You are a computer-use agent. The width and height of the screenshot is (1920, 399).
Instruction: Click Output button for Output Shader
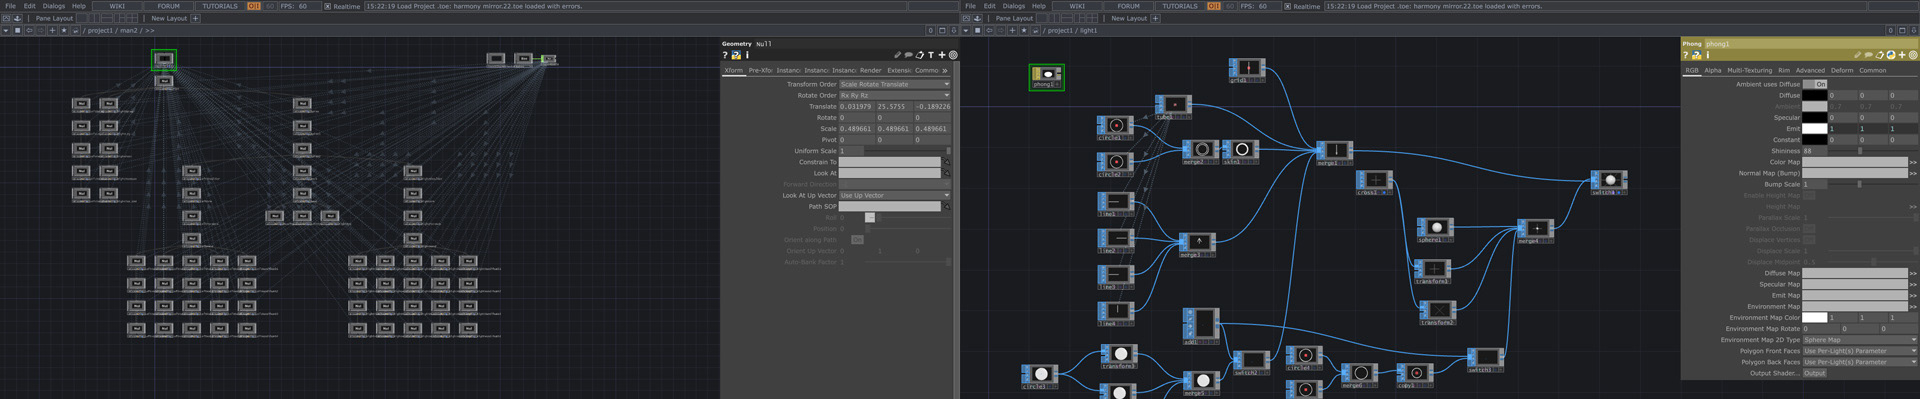[x=1815, y=373]
